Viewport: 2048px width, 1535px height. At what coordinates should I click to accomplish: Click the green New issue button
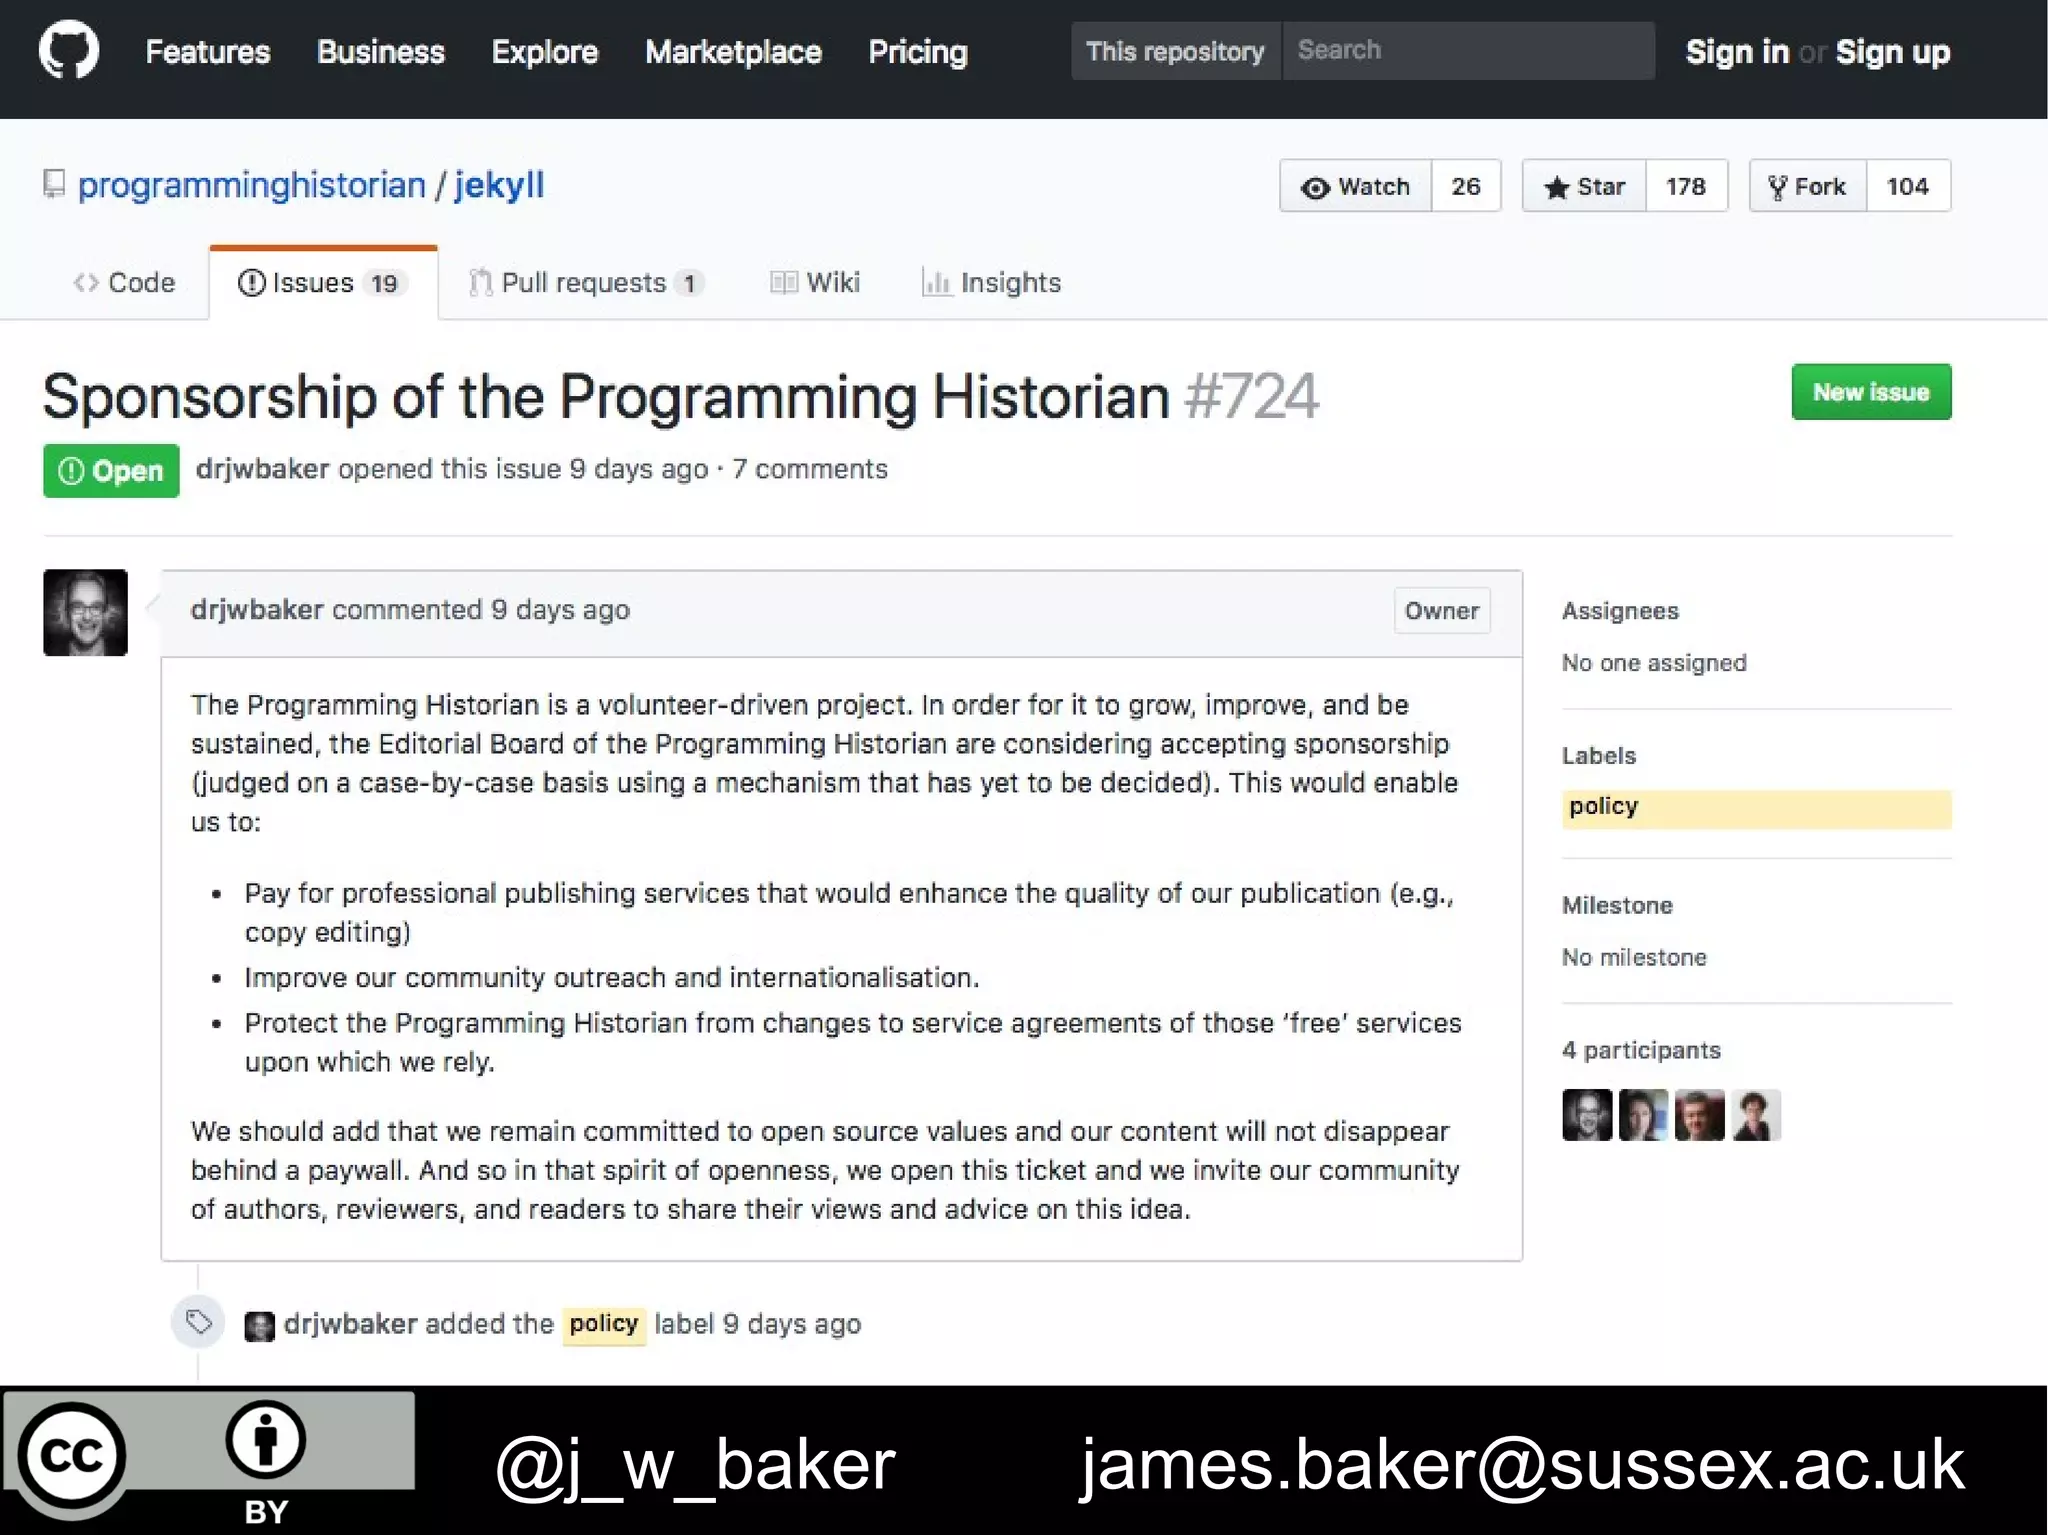pos(1871,392)
